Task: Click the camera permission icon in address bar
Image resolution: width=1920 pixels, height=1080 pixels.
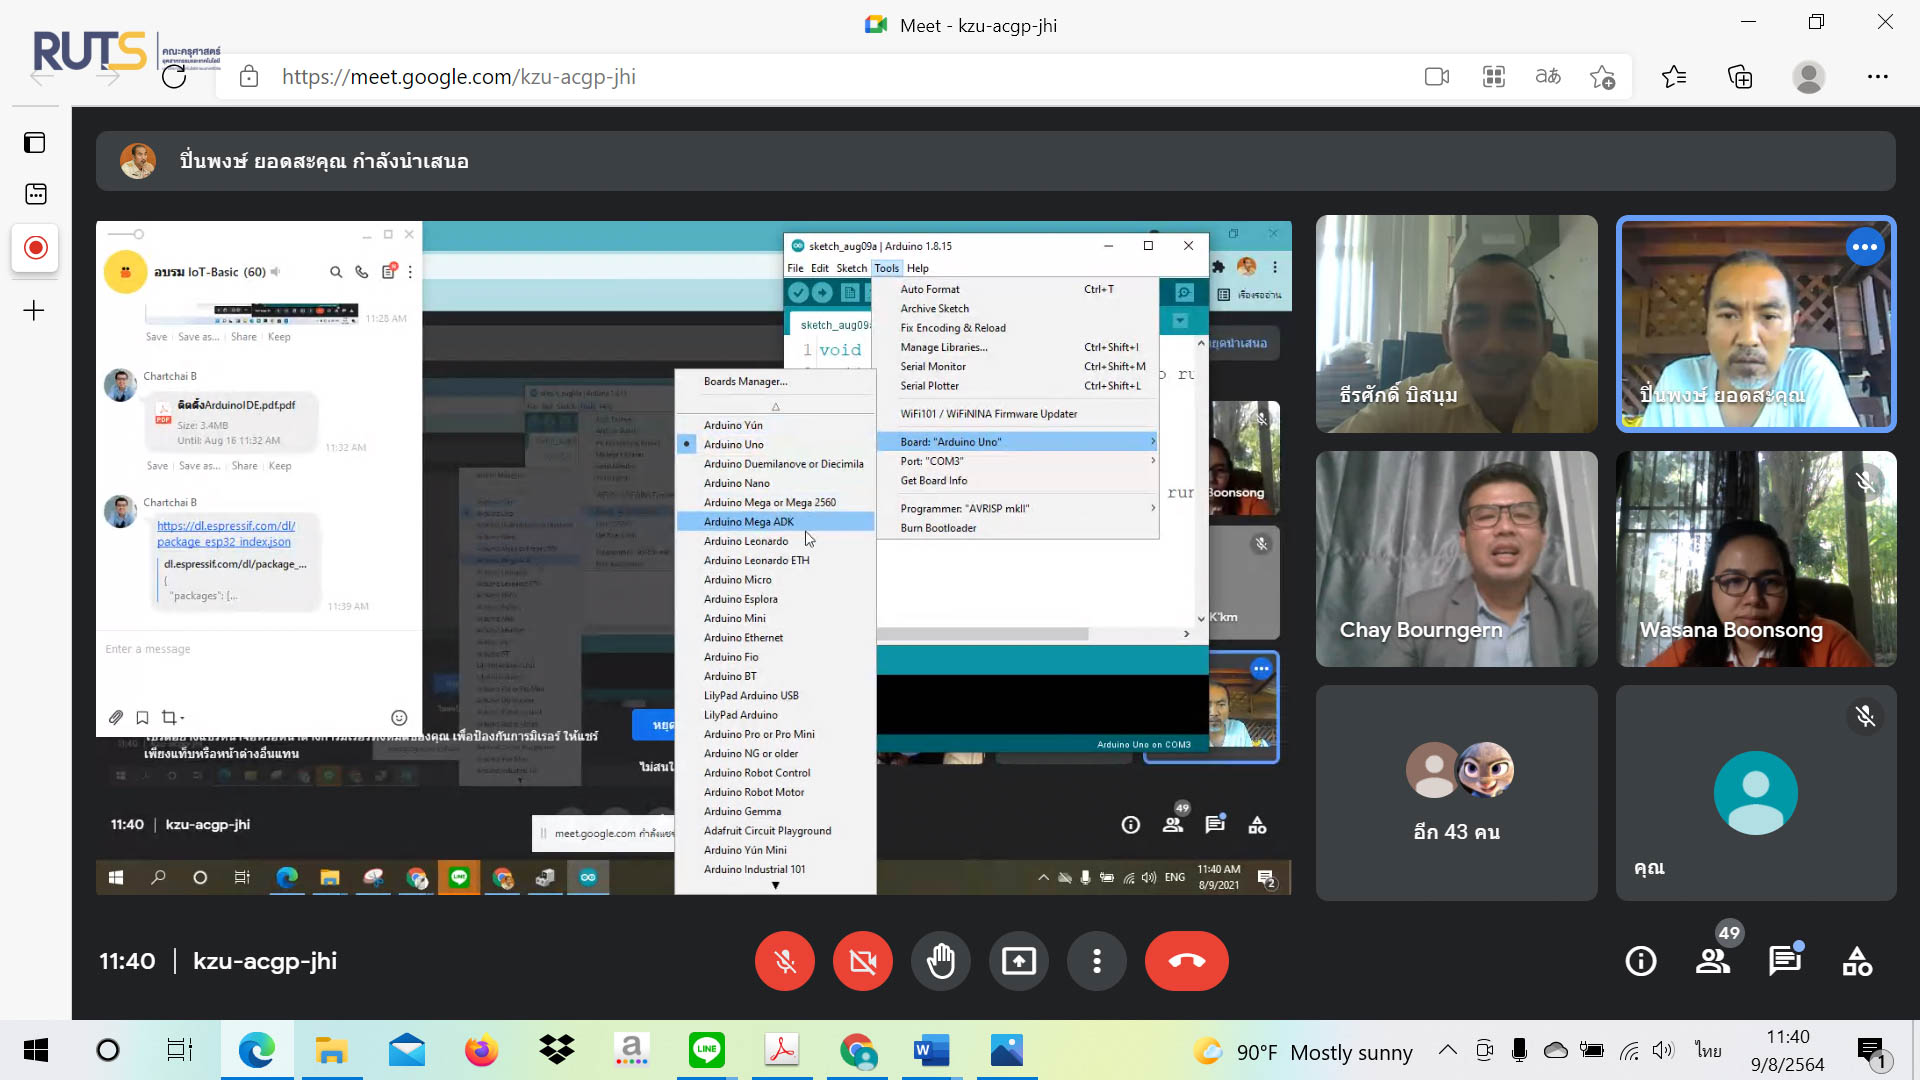Action: (1437, 77)
